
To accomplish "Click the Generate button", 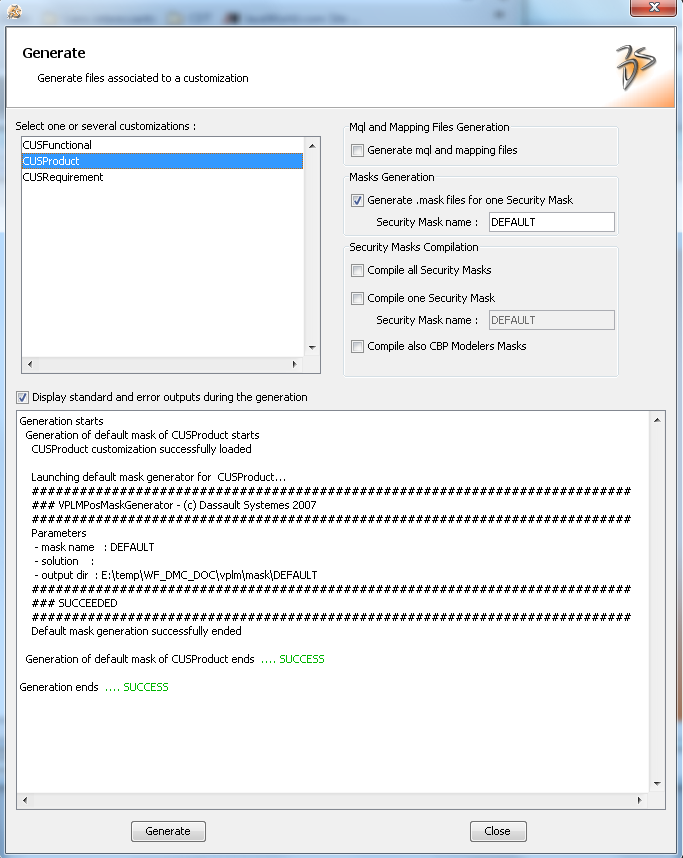I will (x=168, y=831).
